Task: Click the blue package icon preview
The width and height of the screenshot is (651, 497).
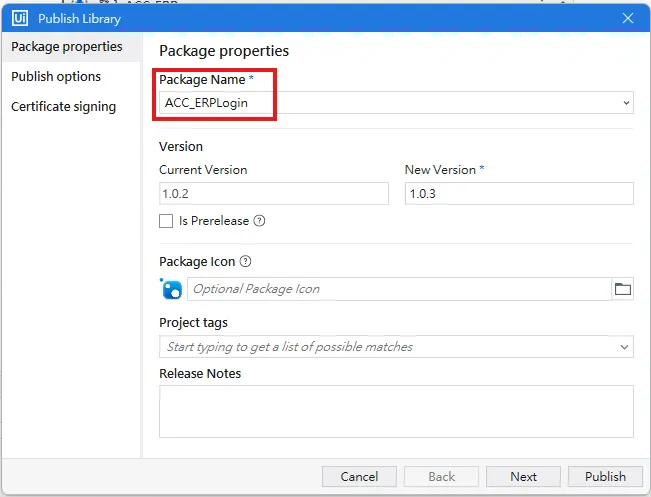Action: tap(171, 290)
